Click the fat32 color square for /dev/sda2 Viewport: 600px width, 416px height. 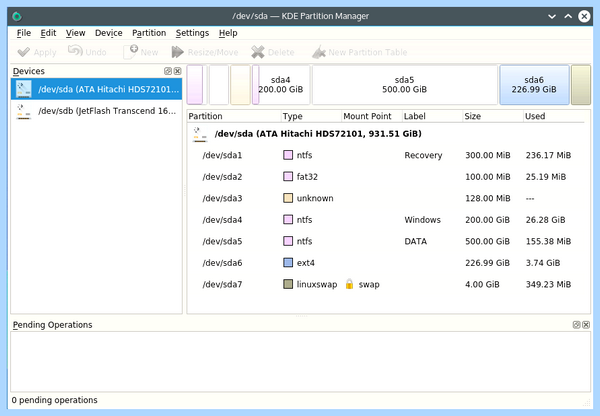click(288, 176)
